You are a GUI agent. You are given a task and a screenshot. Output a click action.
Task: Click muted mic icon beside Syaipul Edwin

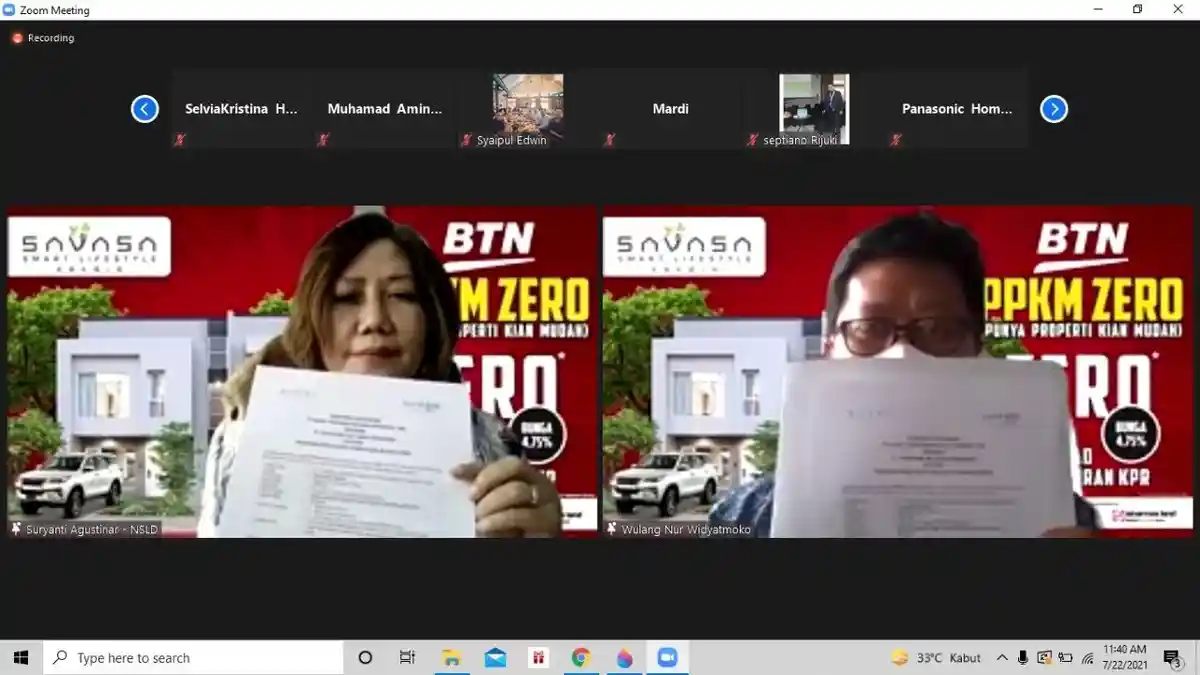coord(466,140)
